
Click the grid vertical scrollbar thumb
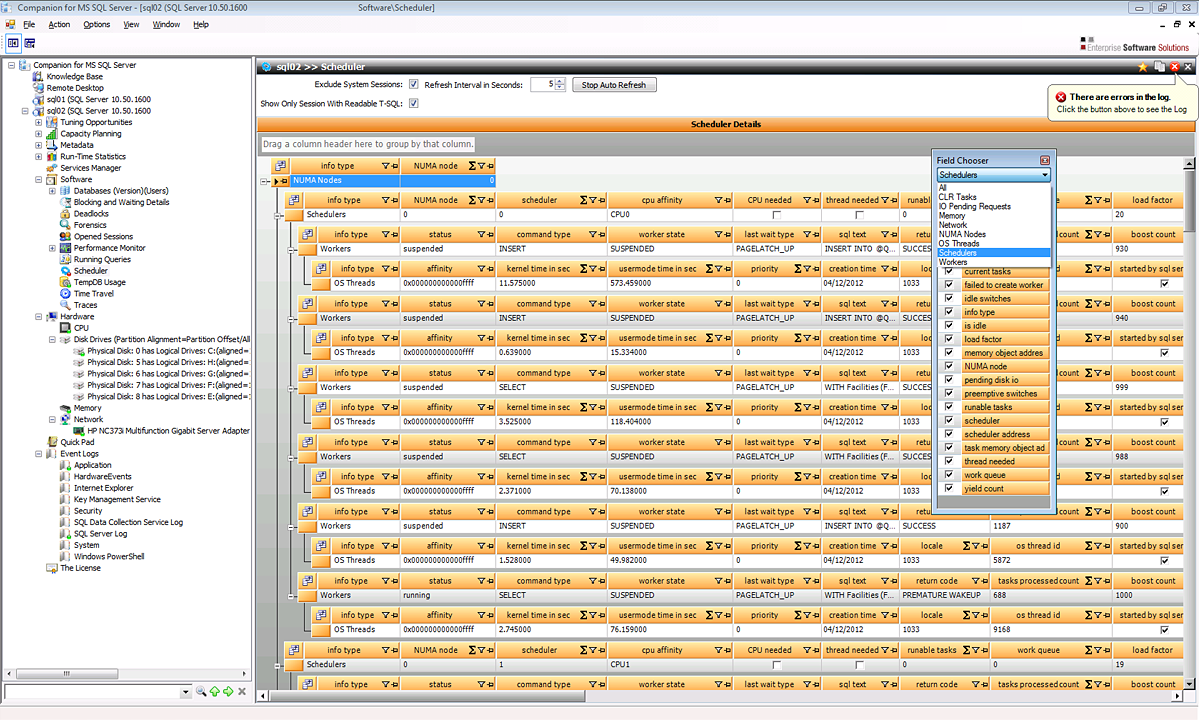click(1189, 200)
